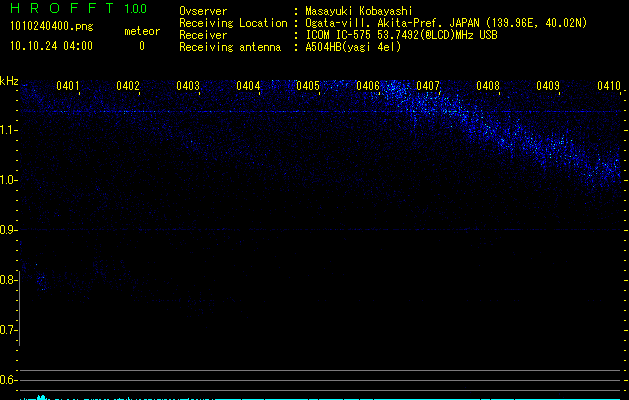Click the 0.8 frequency axis label

tap(8, 280)
